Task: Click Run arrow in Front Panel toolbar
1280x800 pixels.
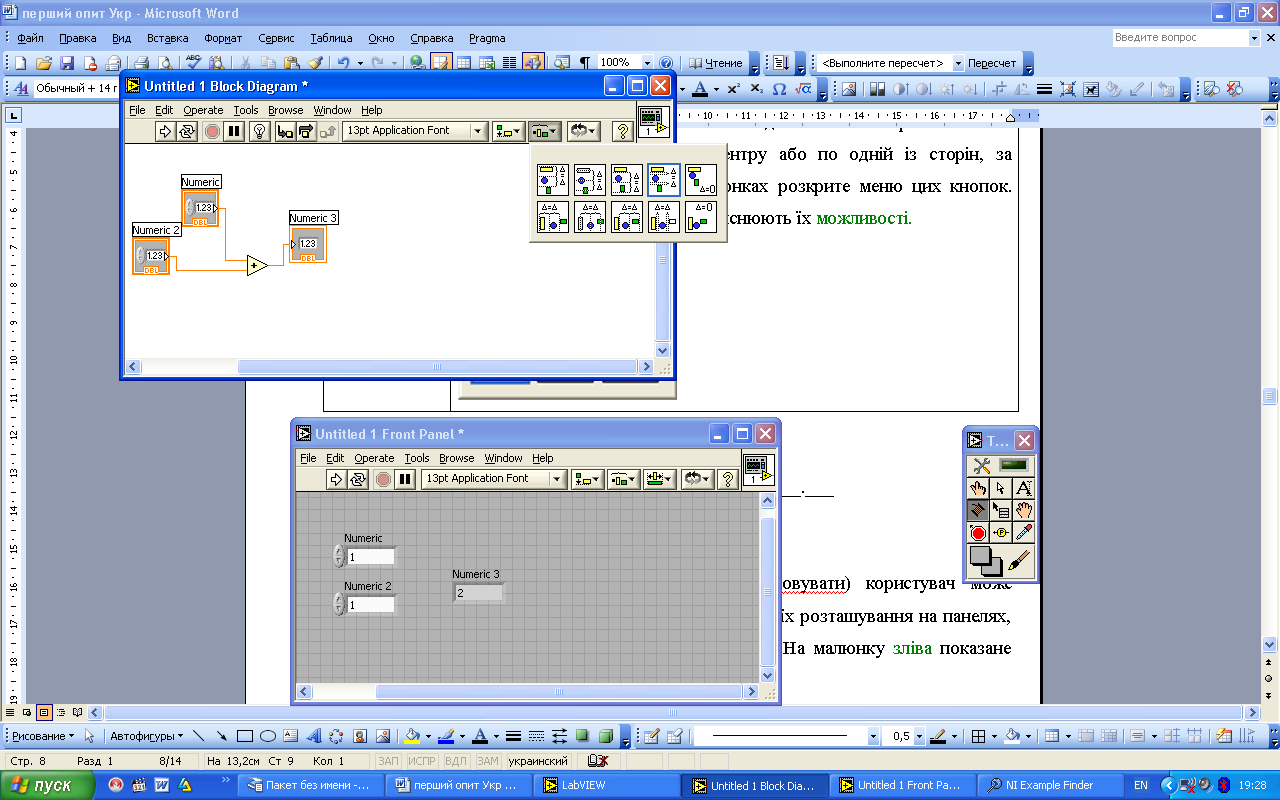Action: pos(337,479)
